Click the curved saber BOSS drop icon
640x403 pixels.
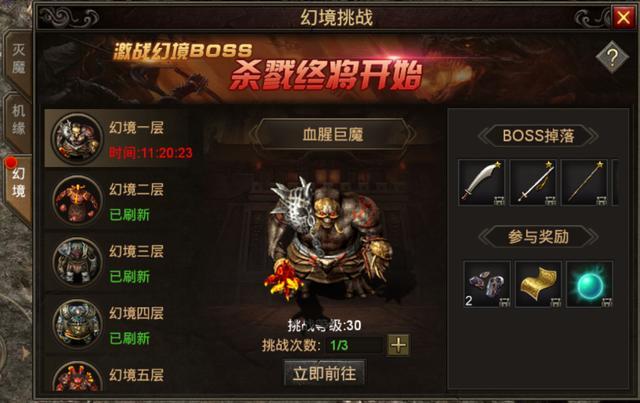click(x=482, y=183)
